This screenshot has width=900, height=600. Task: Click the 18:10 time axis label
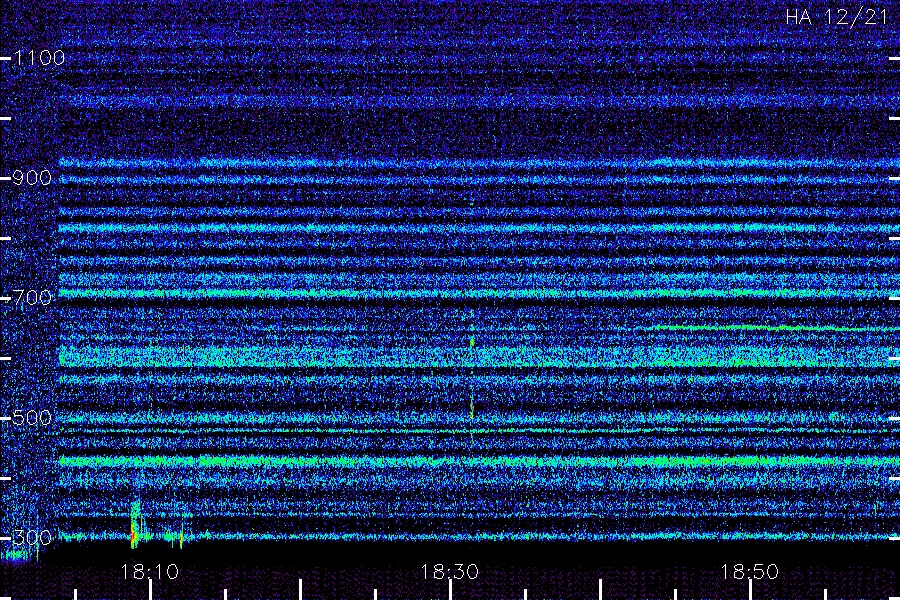pos(150,572)
